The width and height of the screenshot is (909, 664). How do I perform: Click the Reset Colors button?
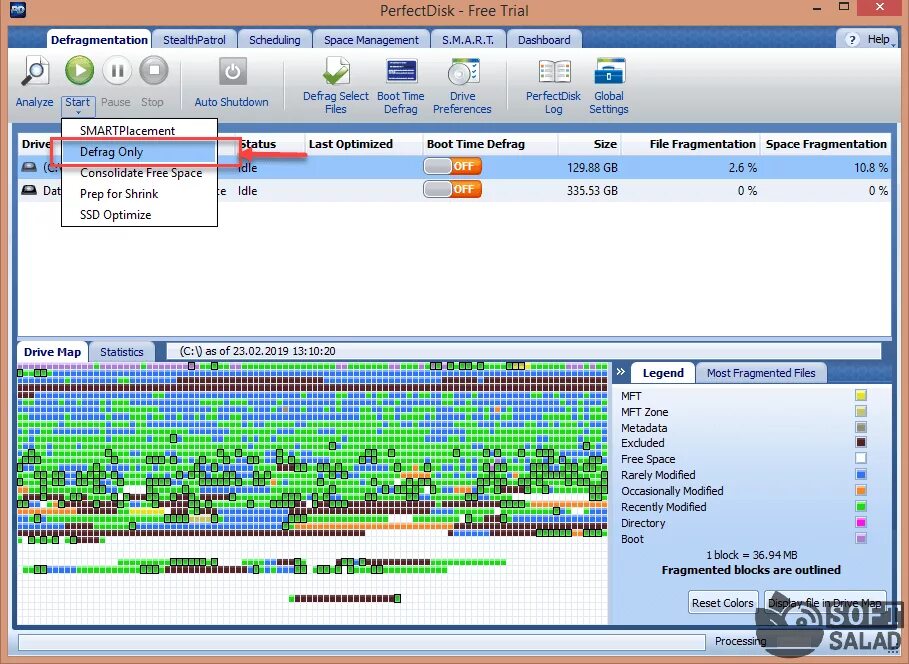coord(722,603)
